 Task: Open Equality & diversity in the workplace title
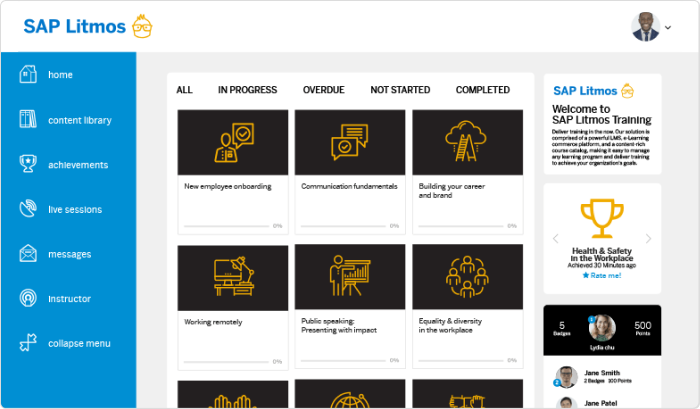click(x=450, y=326)
